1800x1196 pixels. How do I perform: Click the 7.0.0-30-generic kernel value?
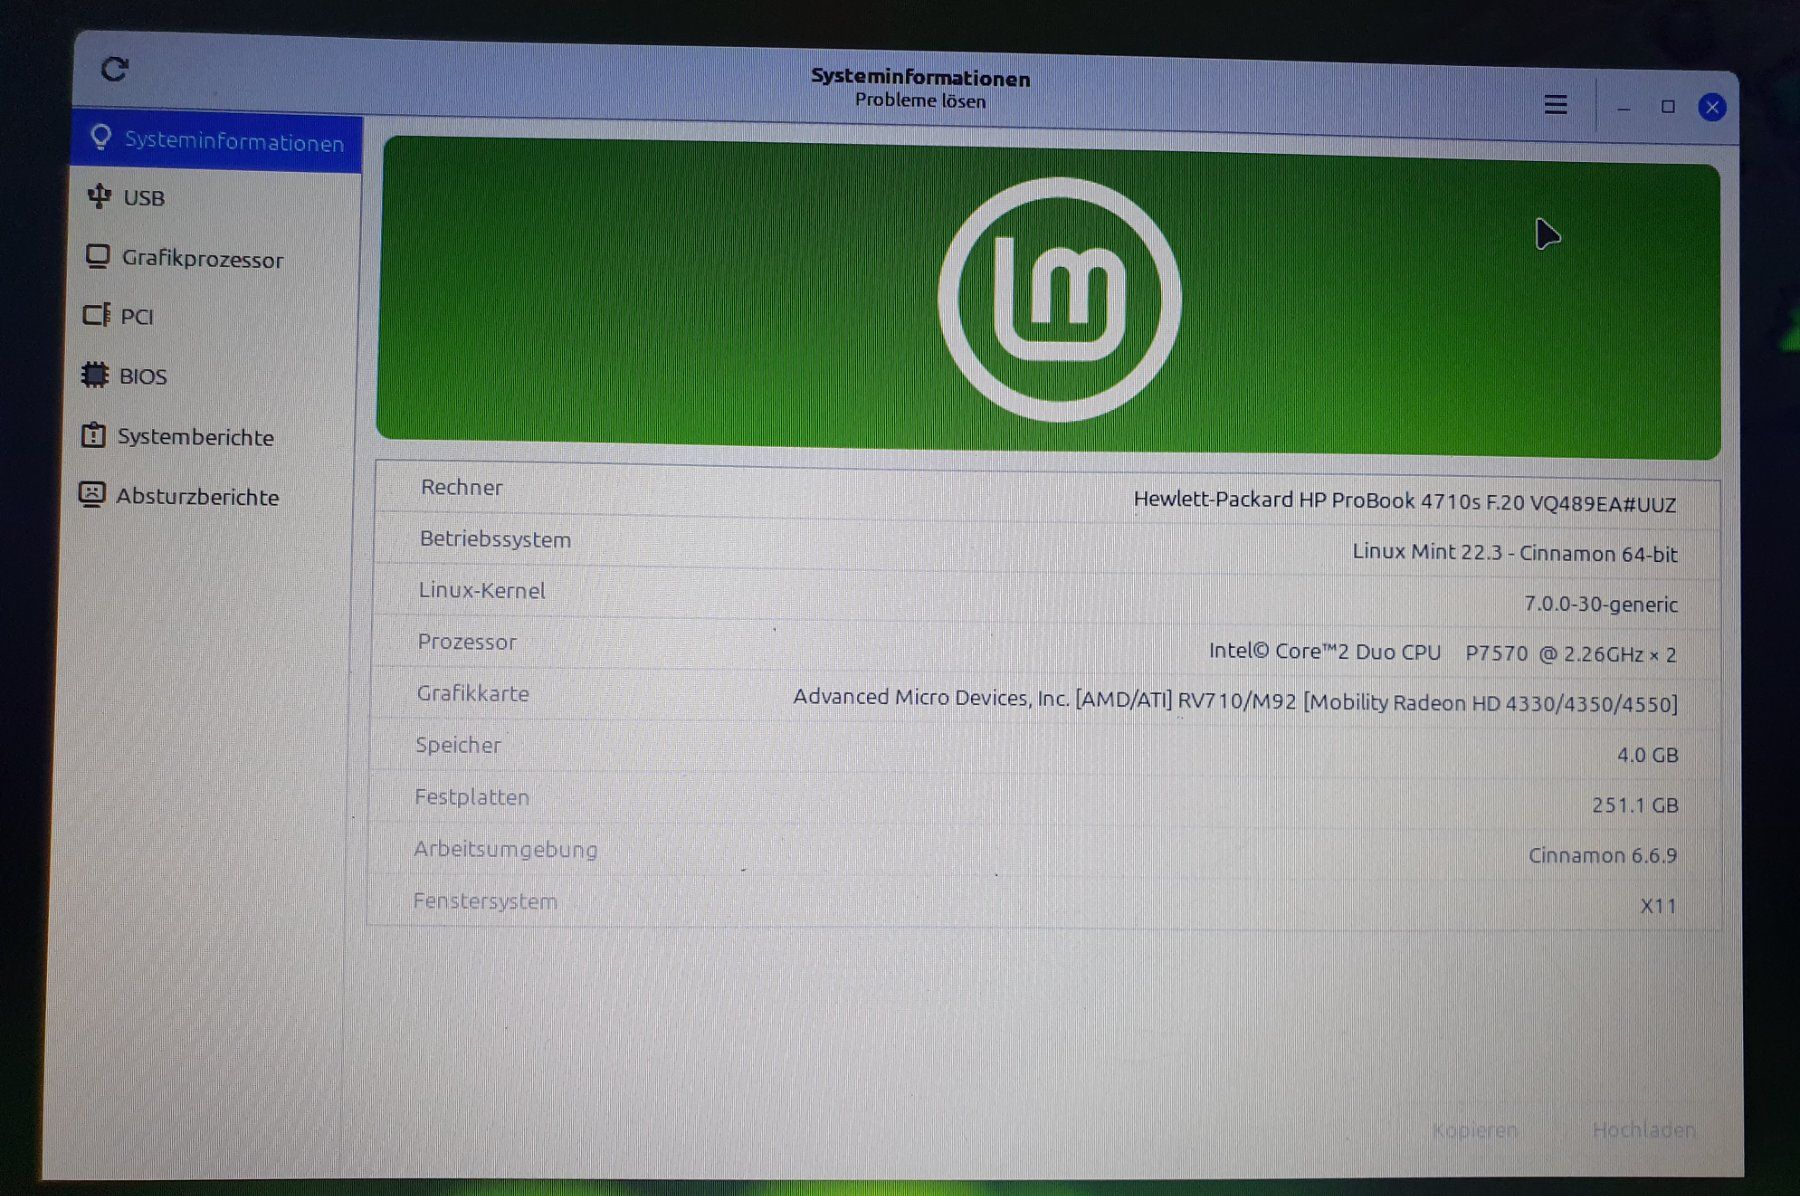(1601, 604)
